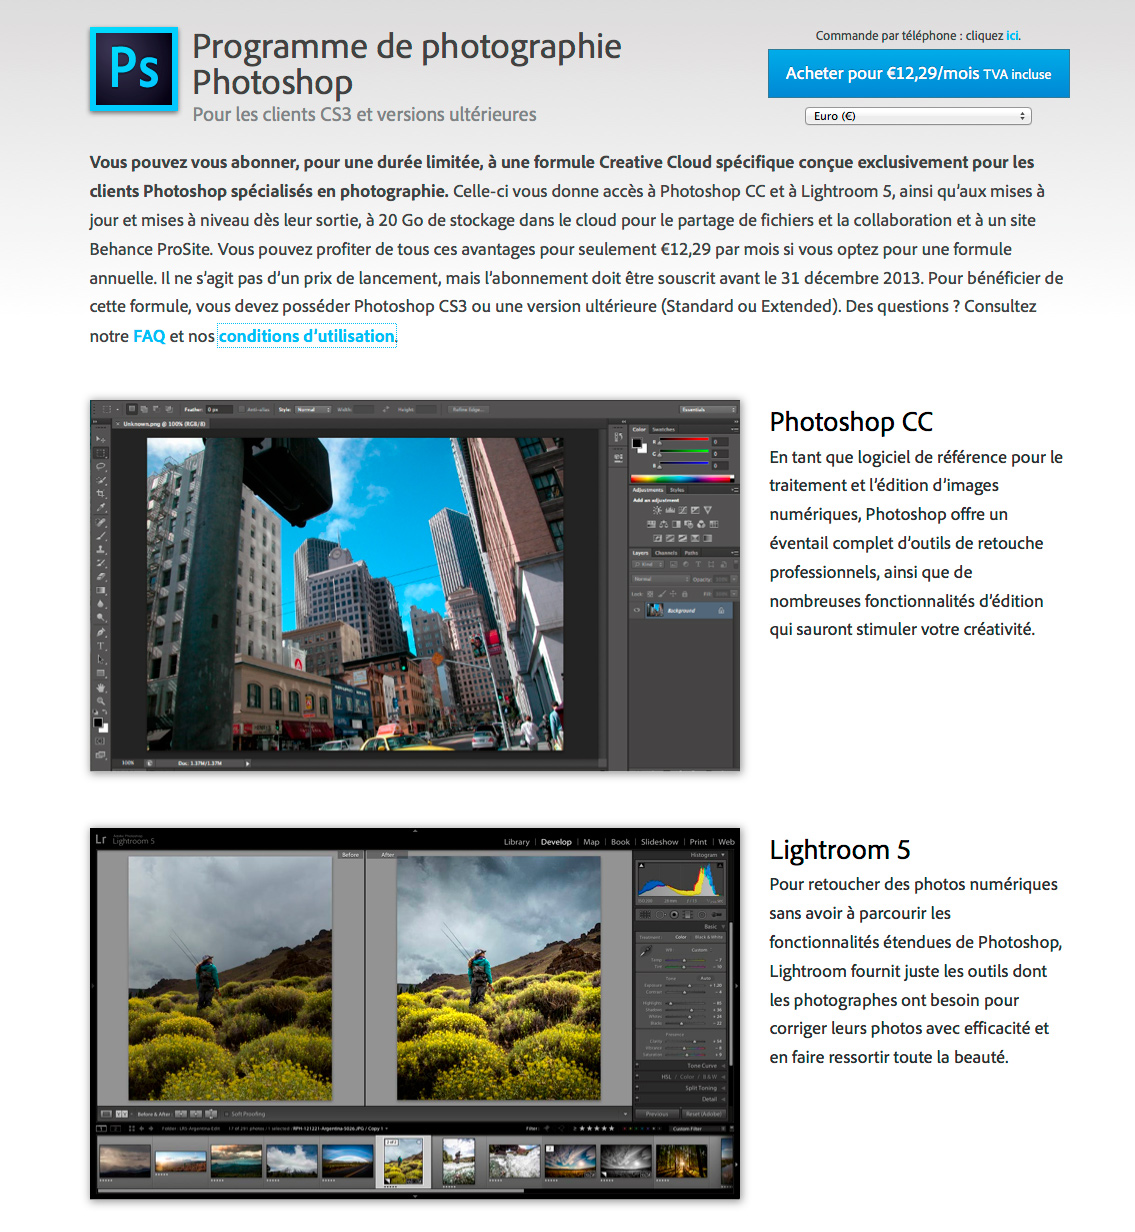Select the Background layer row in Photoshop
Screen dimensions: 1135x1232
click(x=689, y=610)
